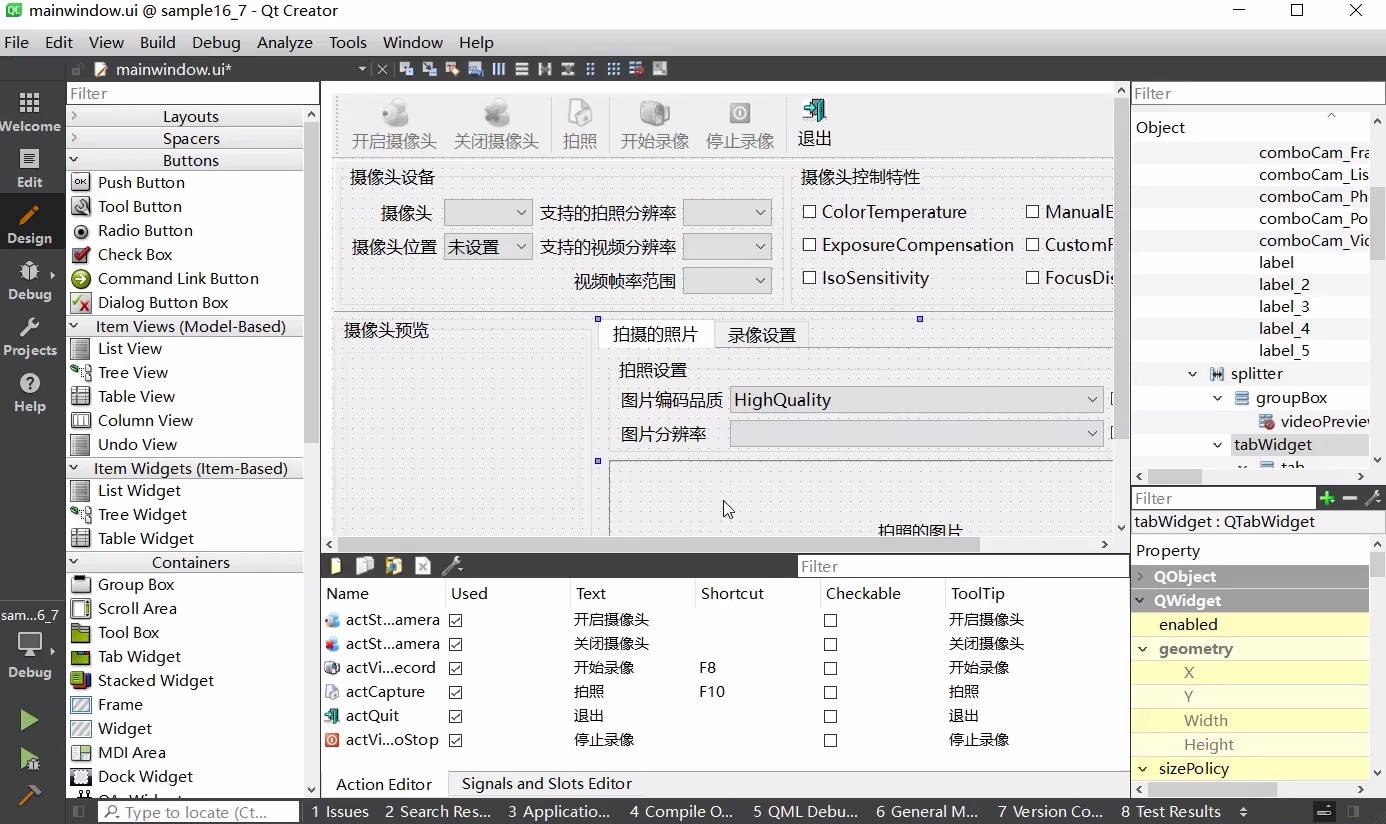Screen dimensions: 1386x824
Task: Open the 8 Test Results pane
Action: tap(1171, 811)
